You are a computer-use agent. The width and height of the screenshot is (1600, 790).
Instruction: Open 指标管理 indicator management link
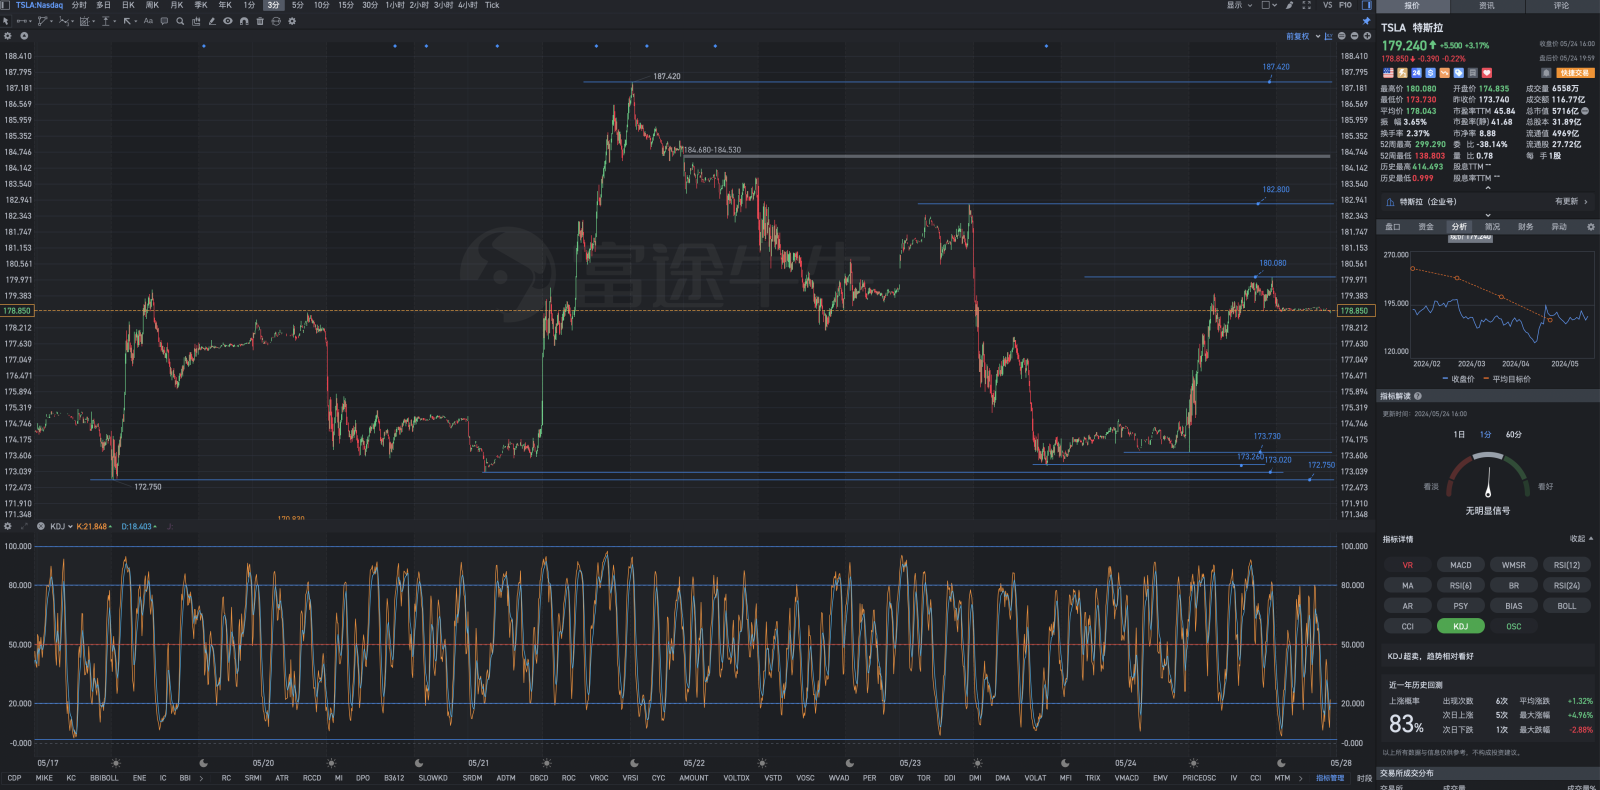[1330, 778]
